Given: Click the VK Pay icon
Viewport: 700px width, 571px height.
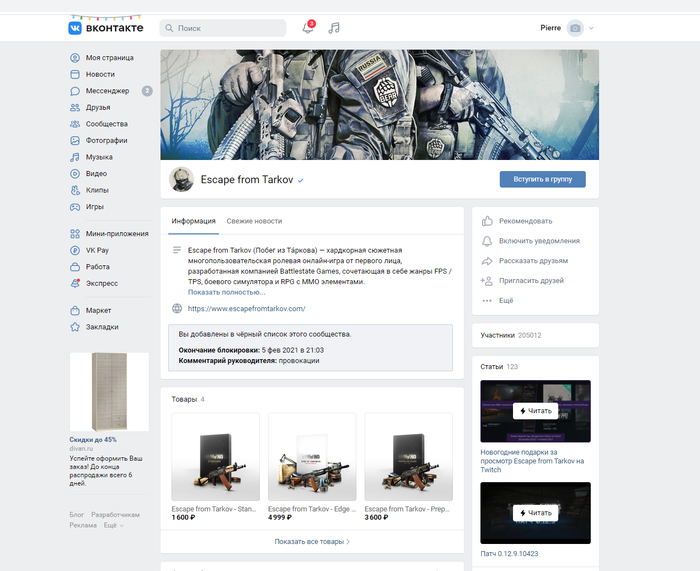Looking at the screenshot, I should tap(75, 250).
